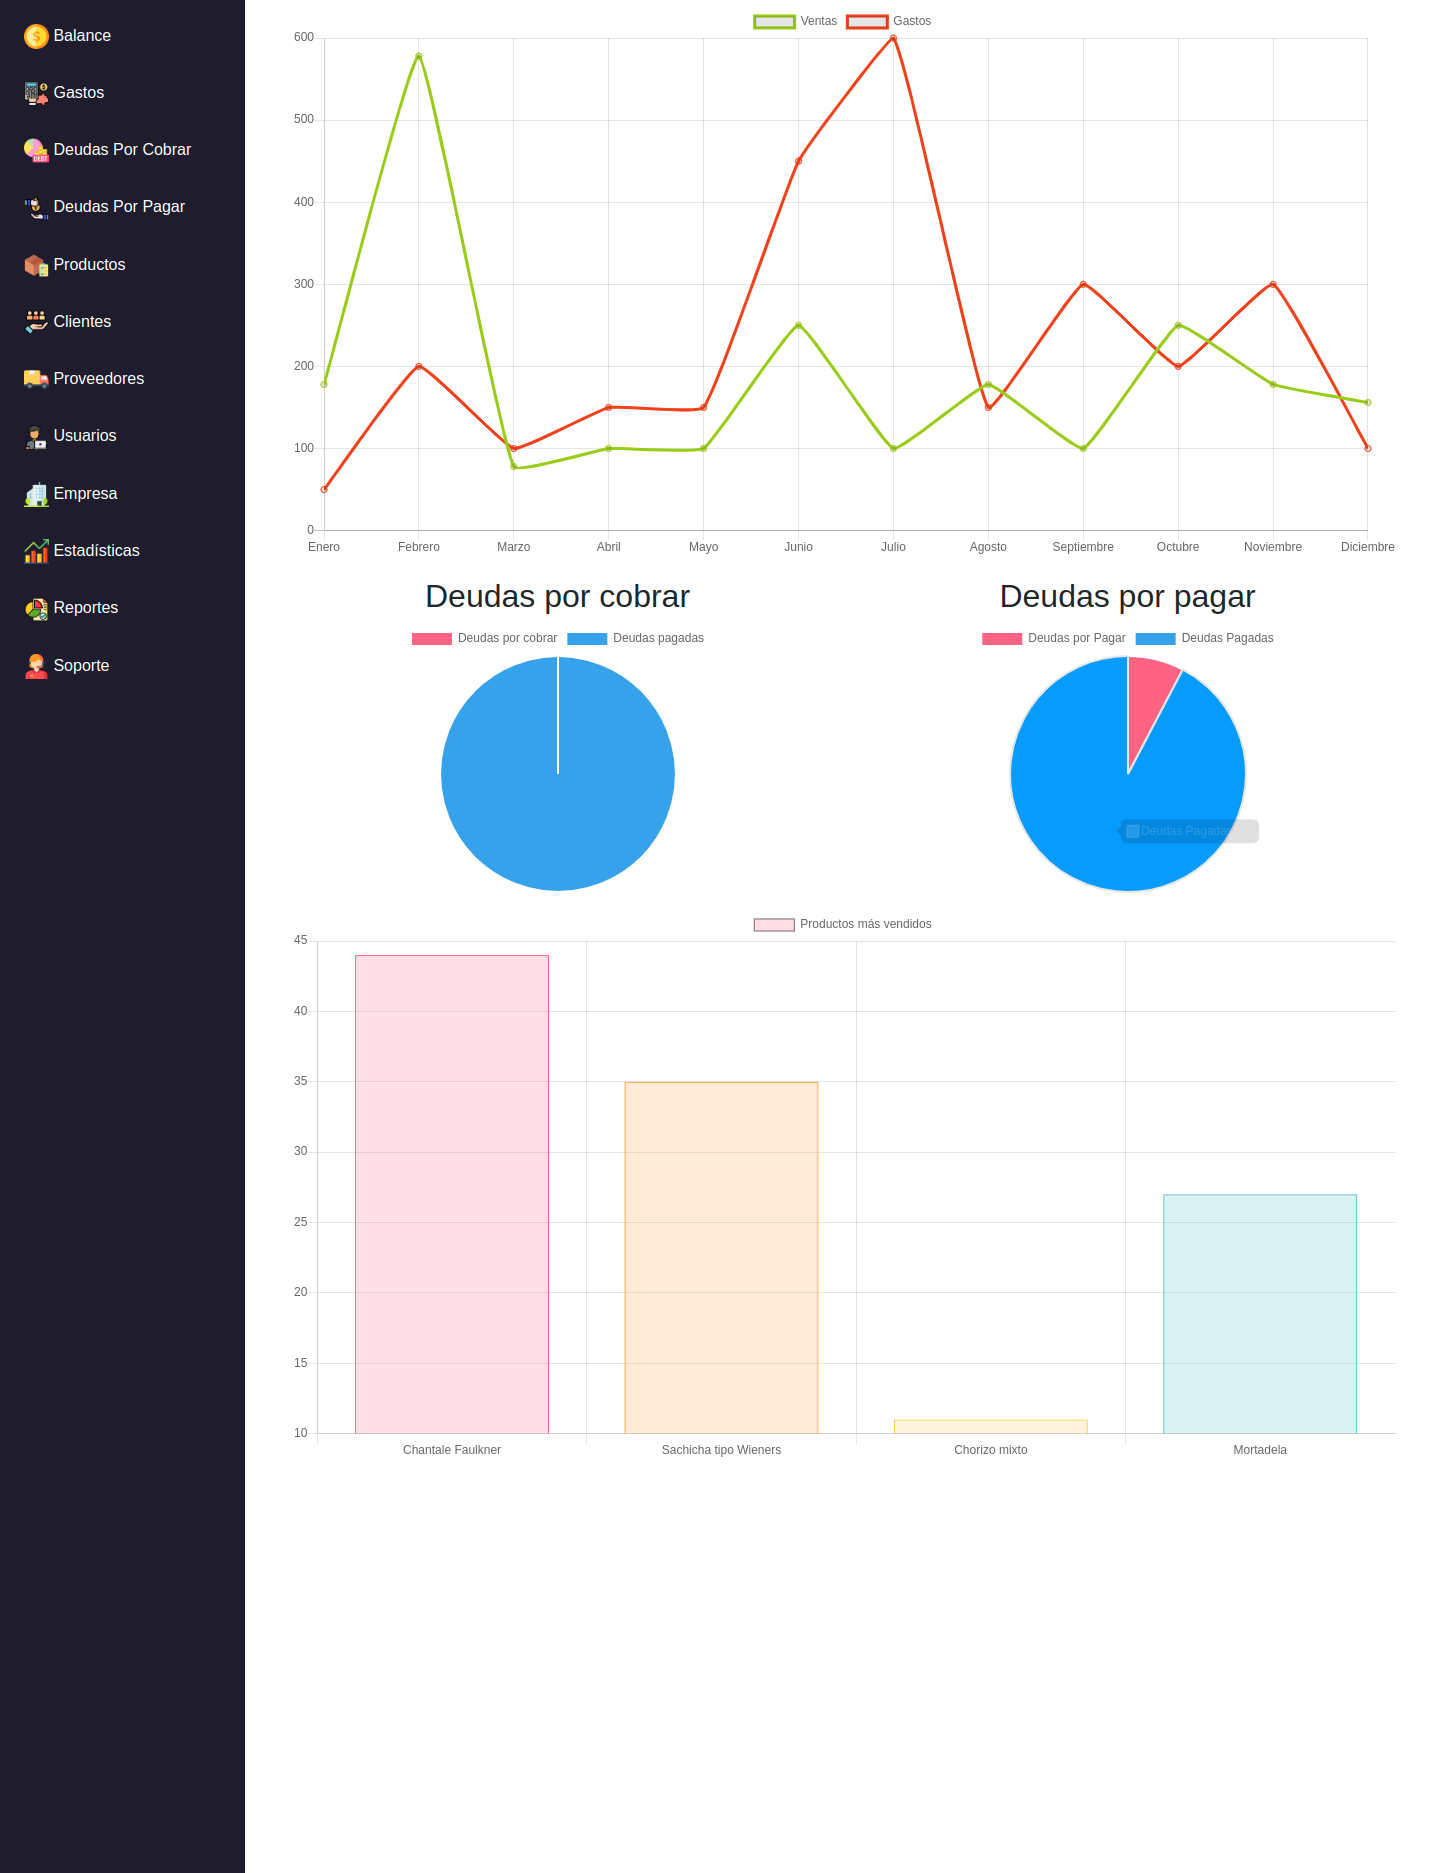Image resolution: width=1440 pixels, height=1873 pixels.
Task: Click the Reportes pie icon
Action: (x=36, y=608)
